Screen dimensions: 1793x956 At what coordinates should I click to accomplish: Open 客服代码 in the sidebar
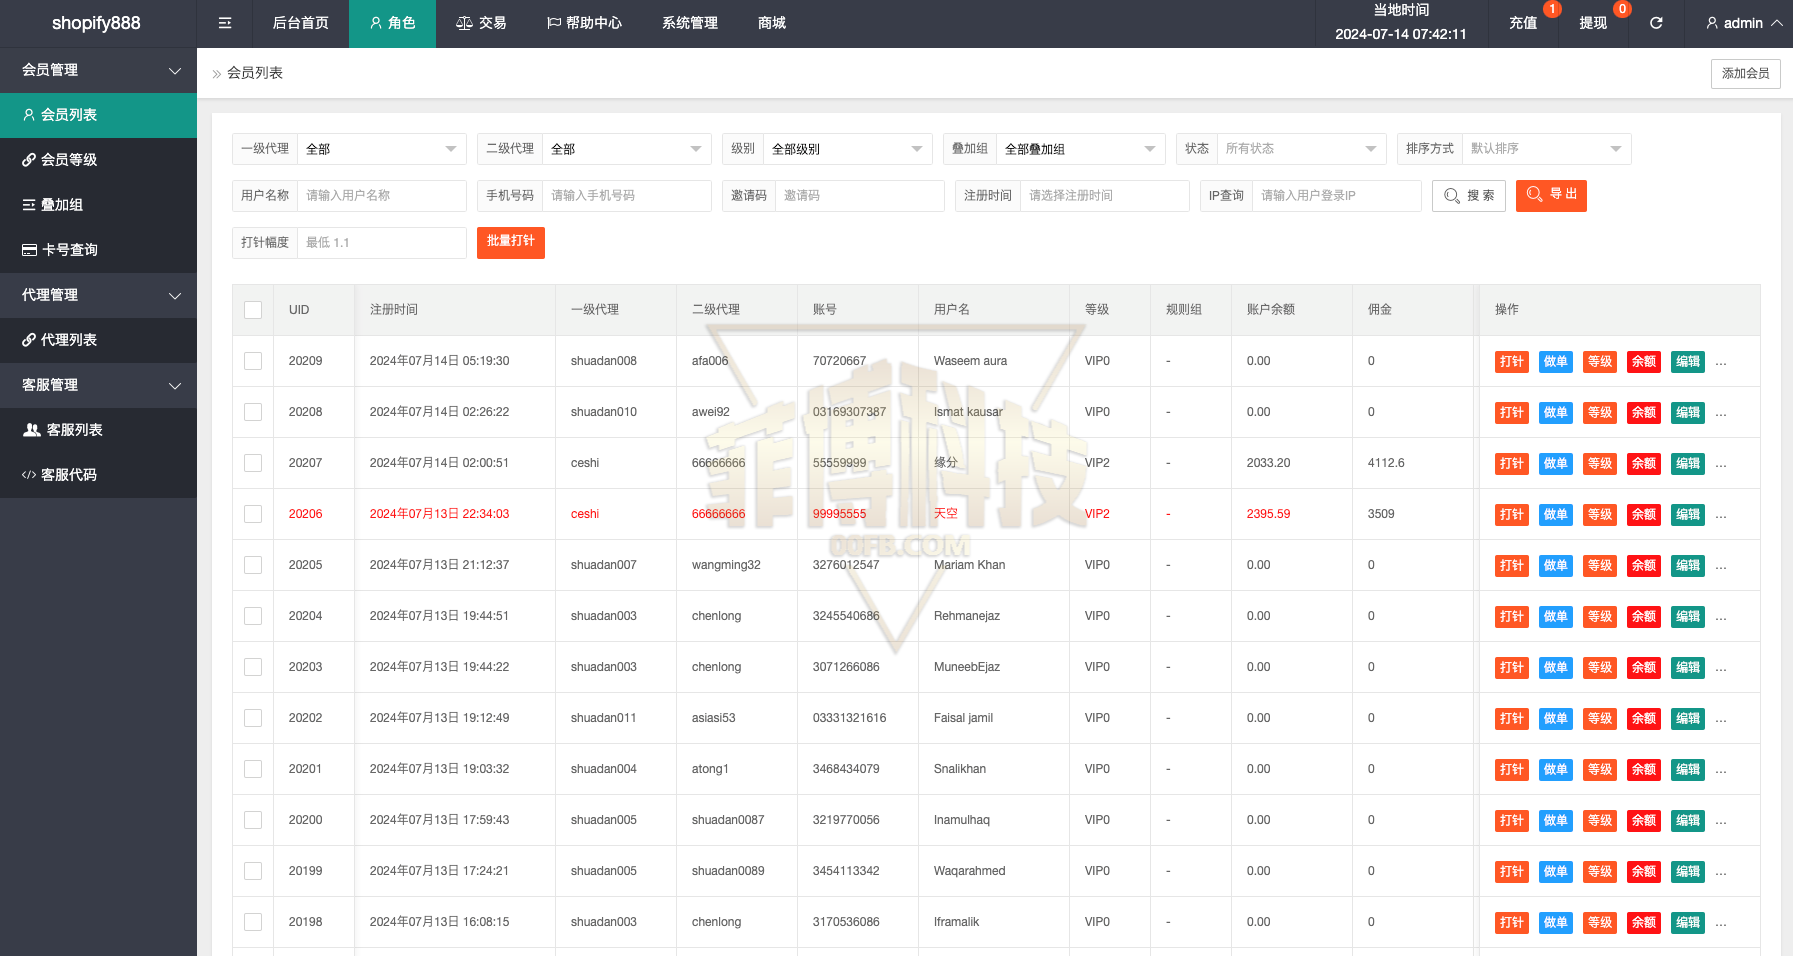pos(98,475)
